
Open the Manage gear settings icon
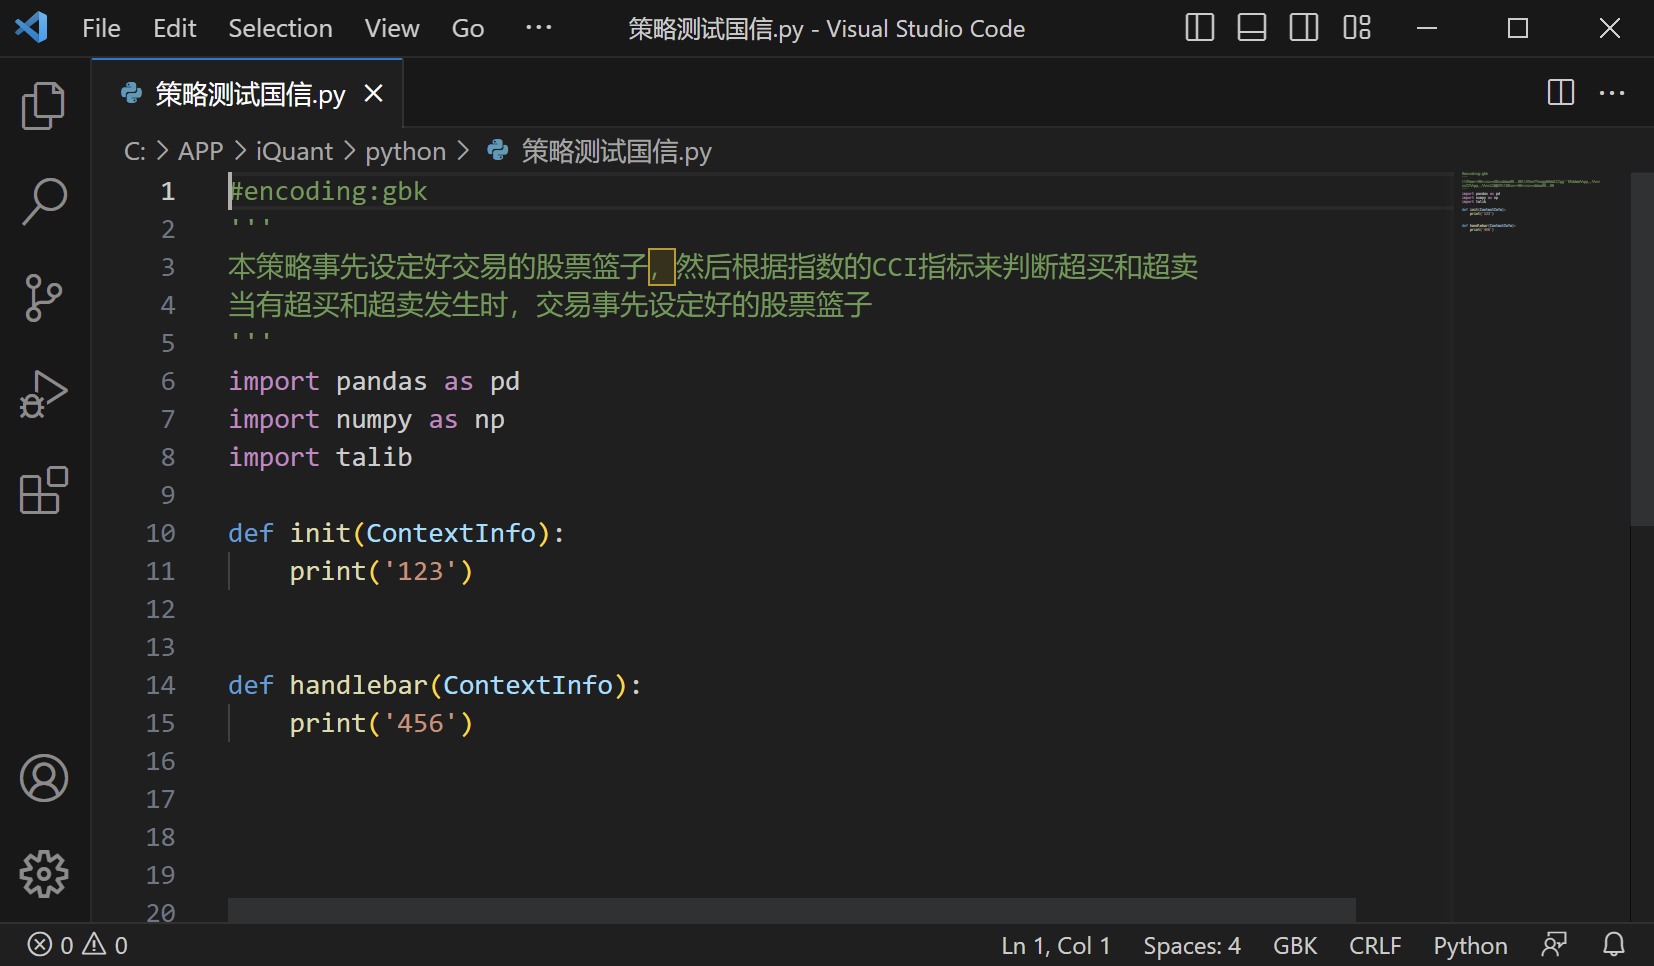(x=43, y=874)
